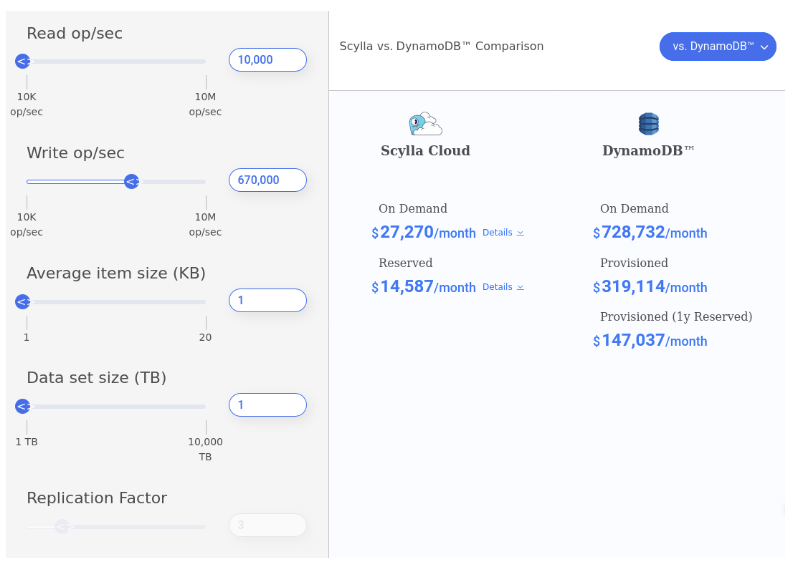
Task: Click the Replication Factor slider handle
Action: (x=62, y=526)
